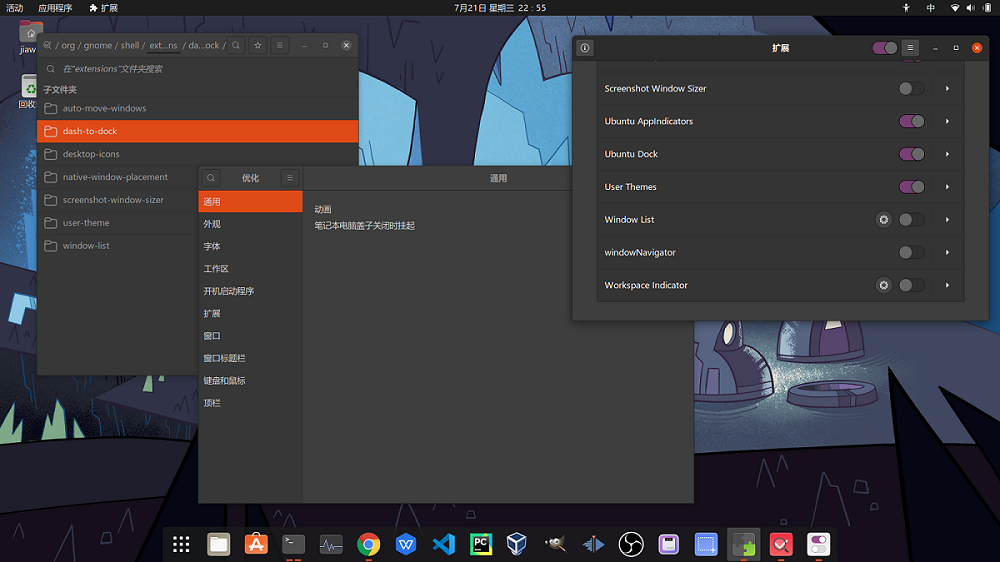Screen dimensions: 1000x562
Task: Open WPS Office from the dock
Action: pos(406,544)
